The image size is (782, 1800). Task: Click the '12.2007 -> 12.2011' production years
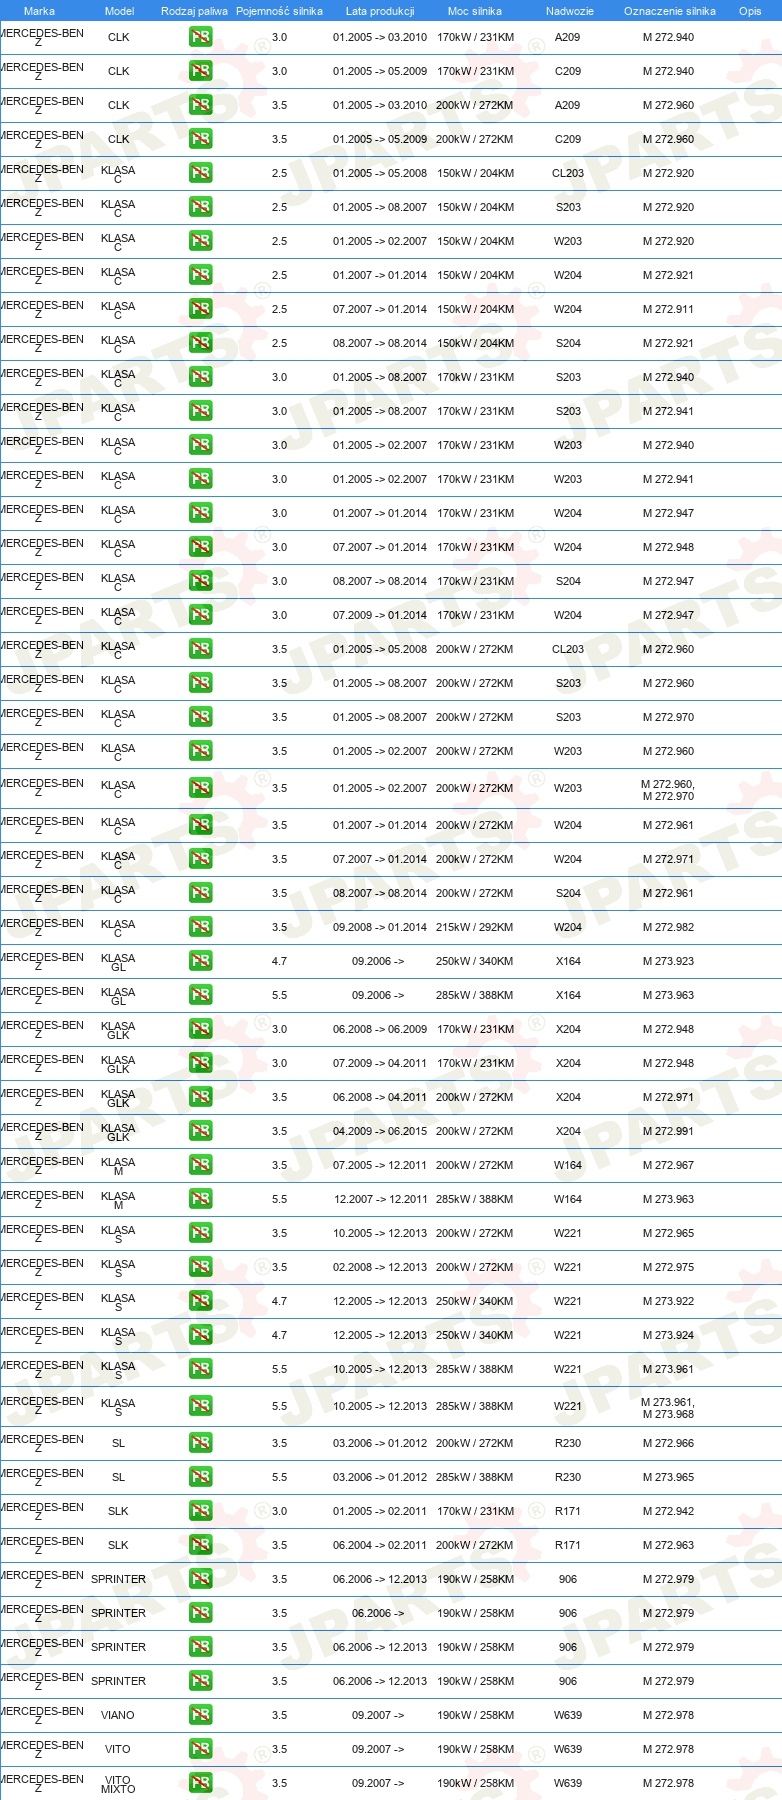point(380,1200)
